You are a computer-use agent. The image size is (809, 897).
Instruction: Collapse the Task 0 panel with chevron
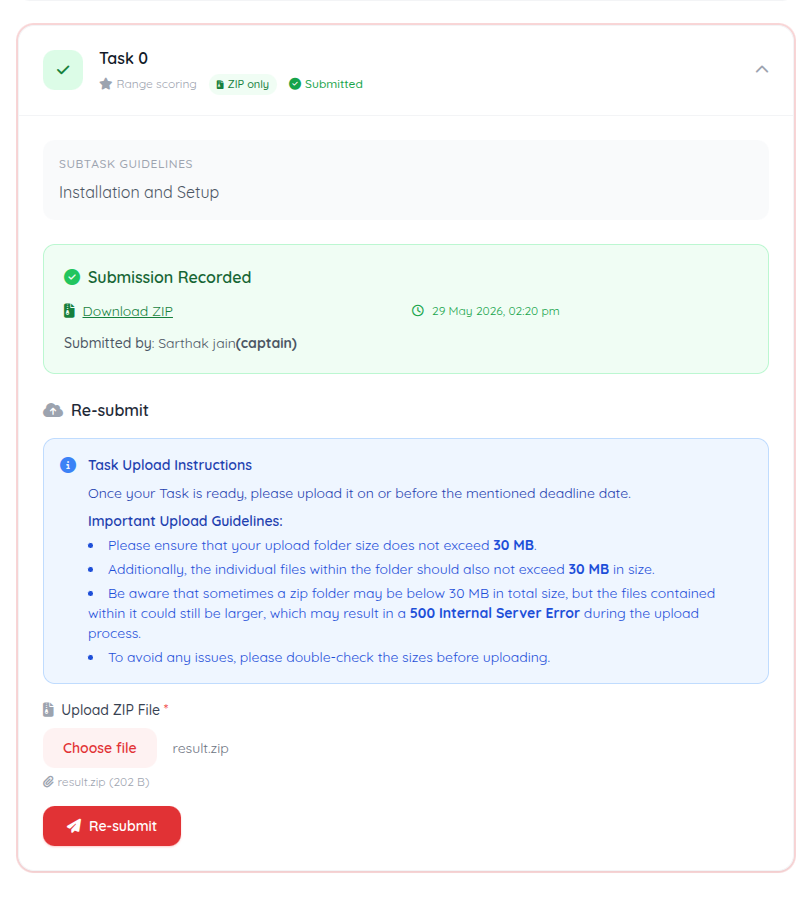click(x=762, y=70)
